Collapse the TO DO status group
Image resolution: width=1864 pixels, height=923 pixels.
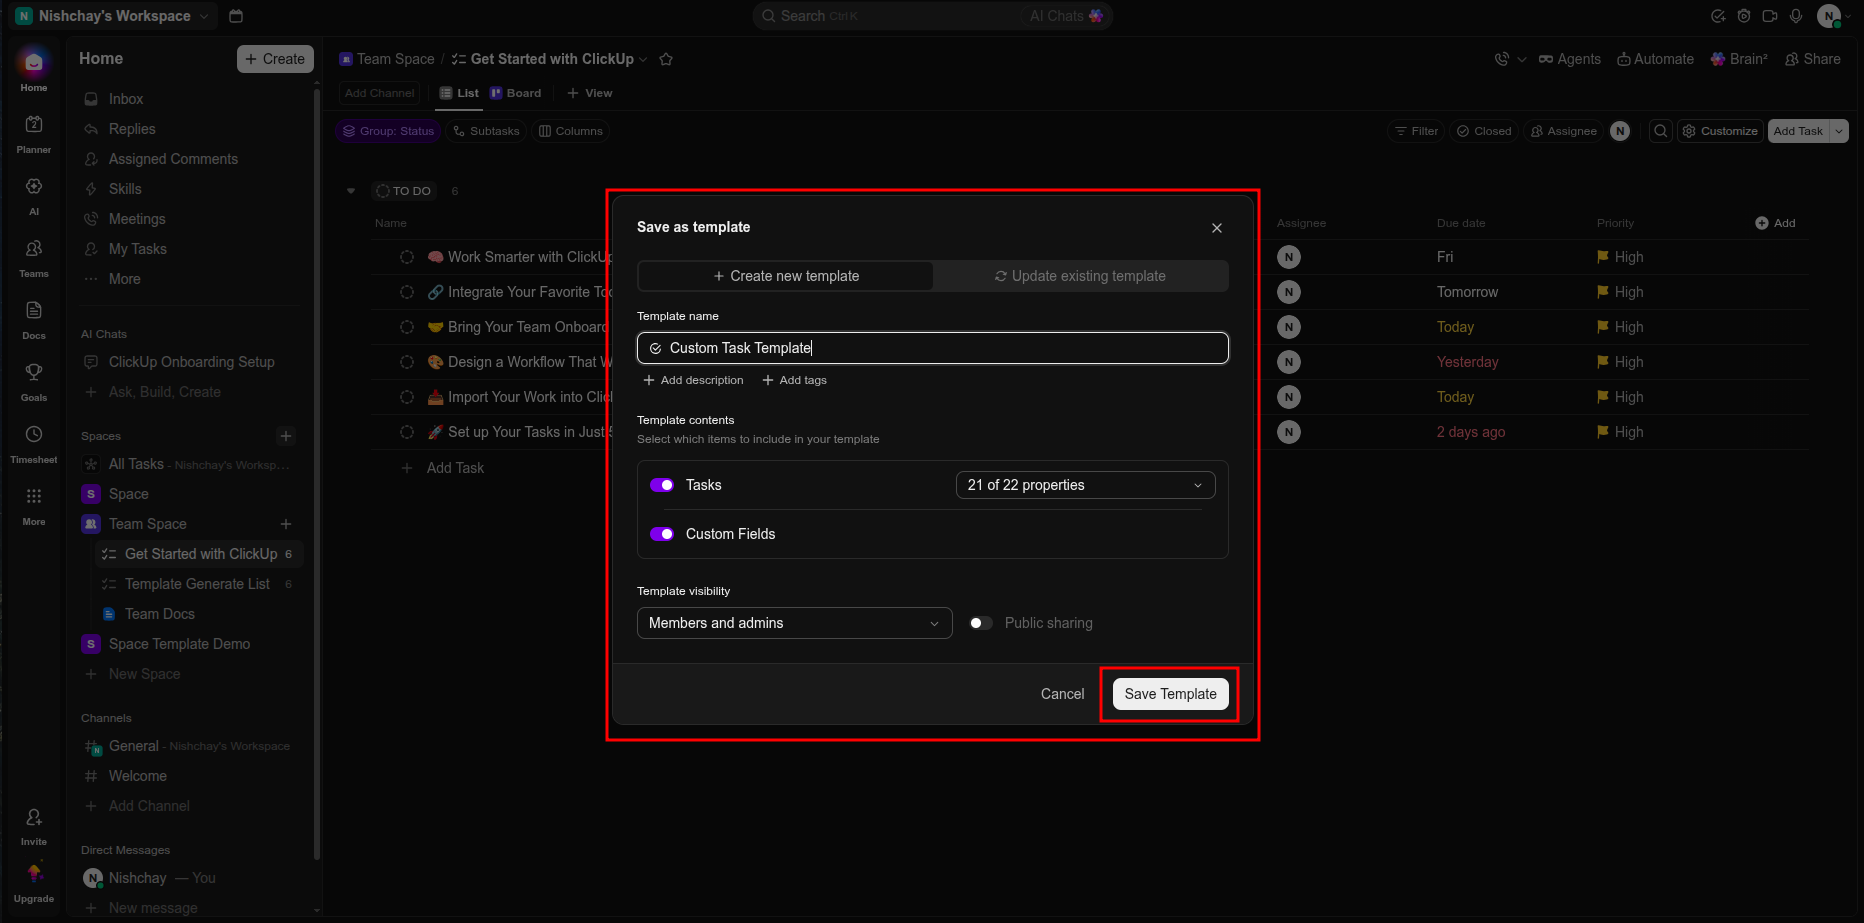coord(351,191)
